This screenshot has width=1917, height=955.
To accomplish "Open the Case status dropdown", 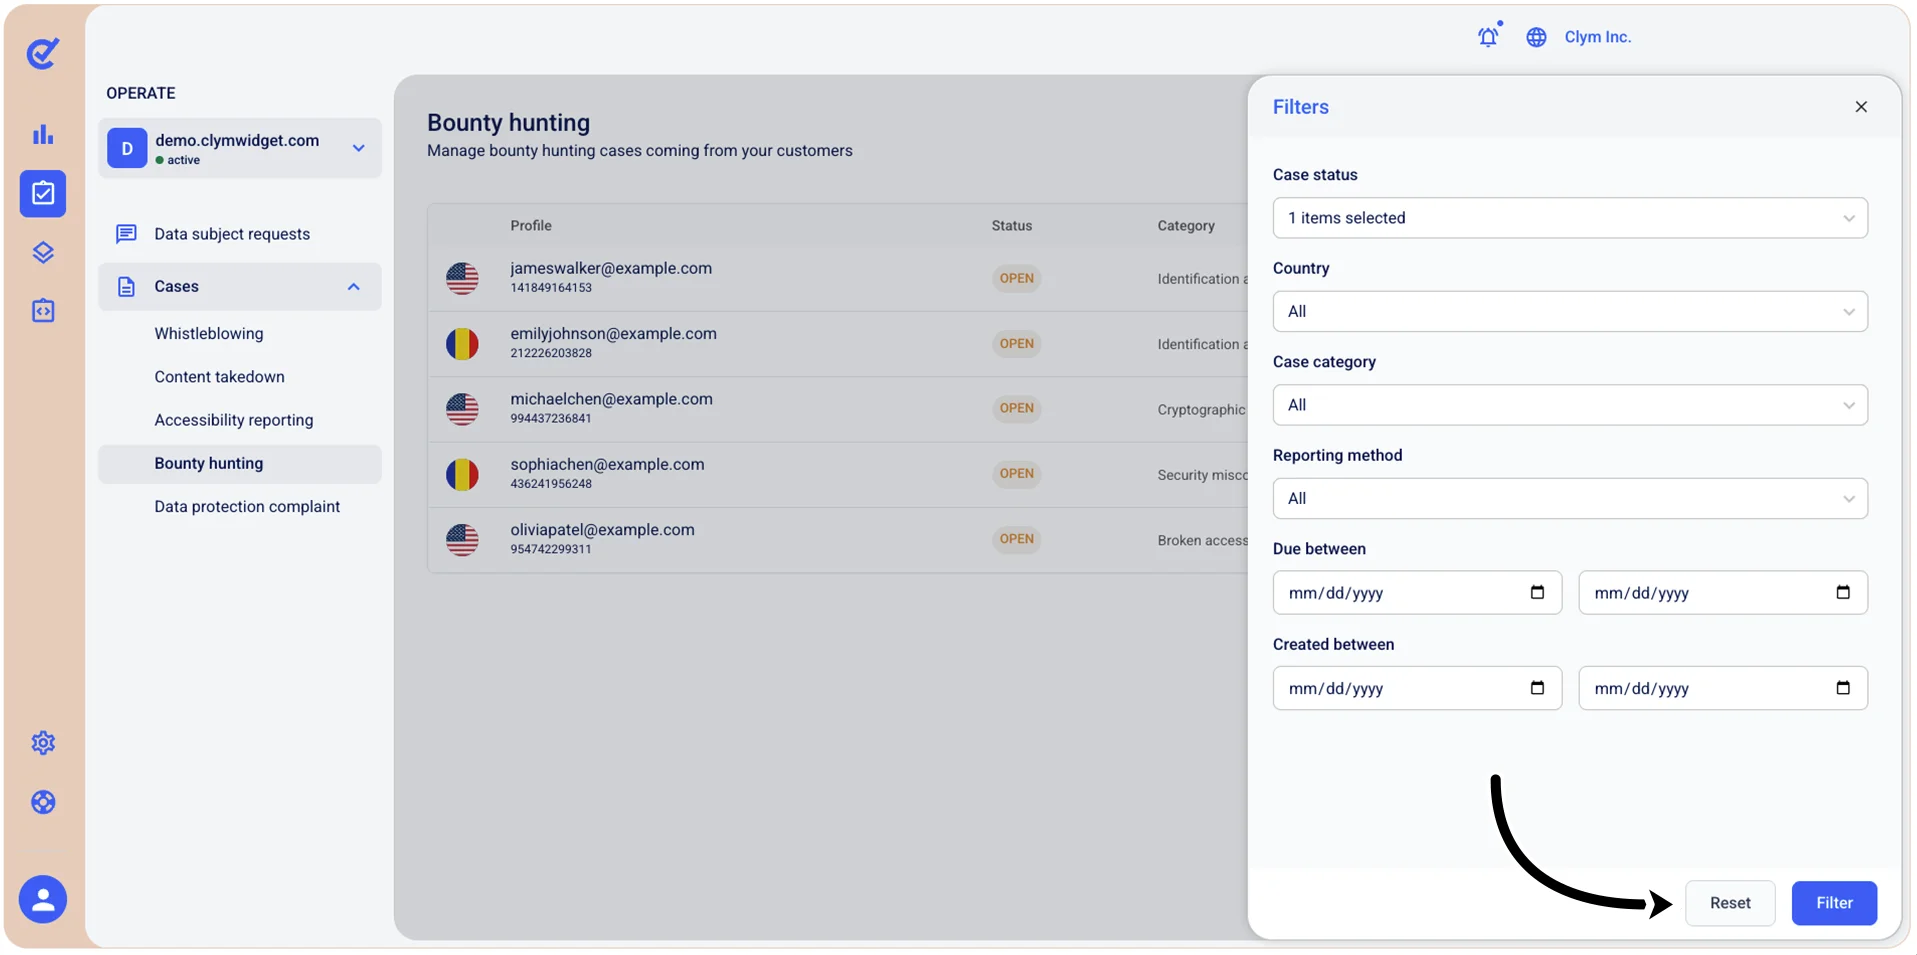I will pyautogui.click(x=1569, y=218).
